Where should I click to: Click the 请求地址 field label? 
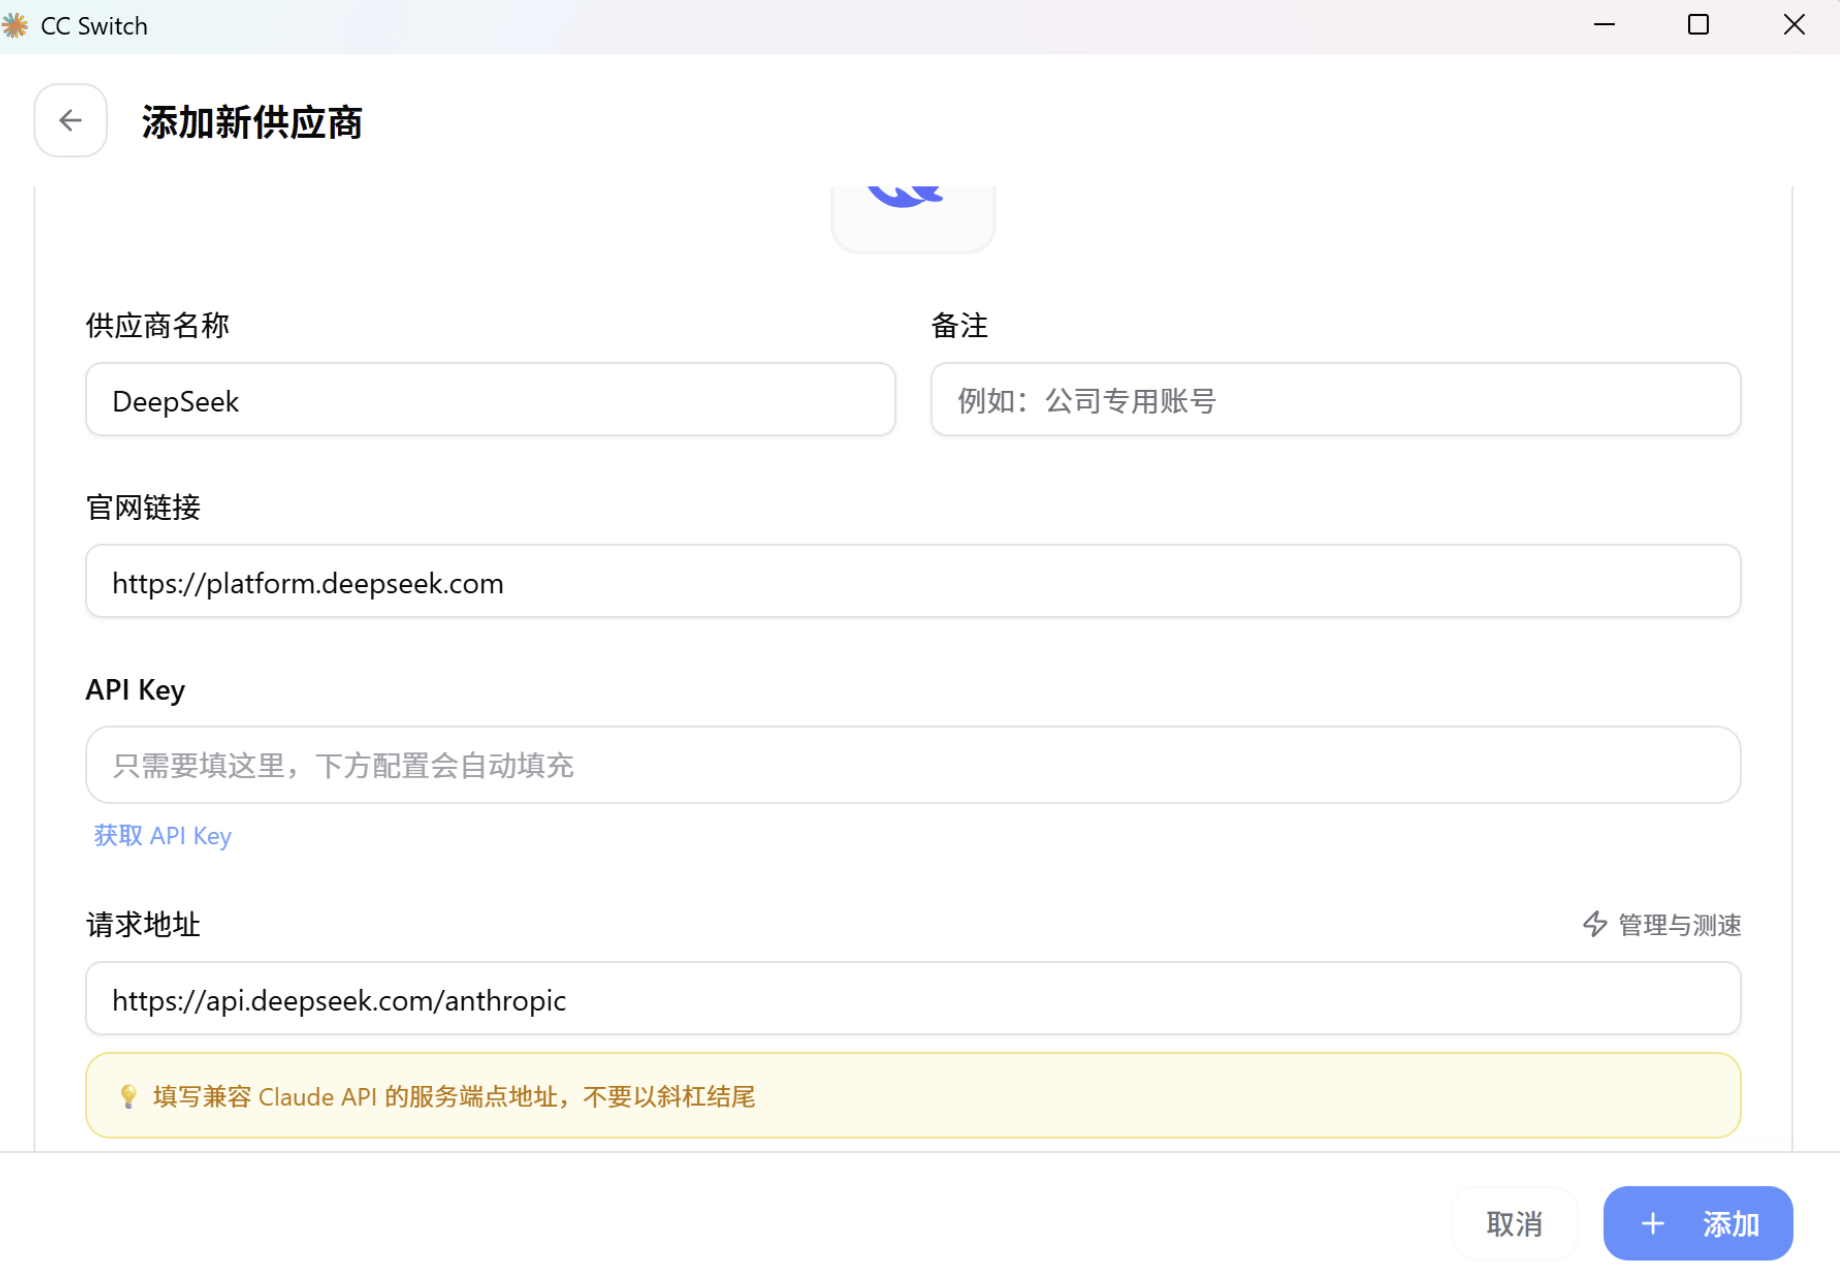click(143, 924)
